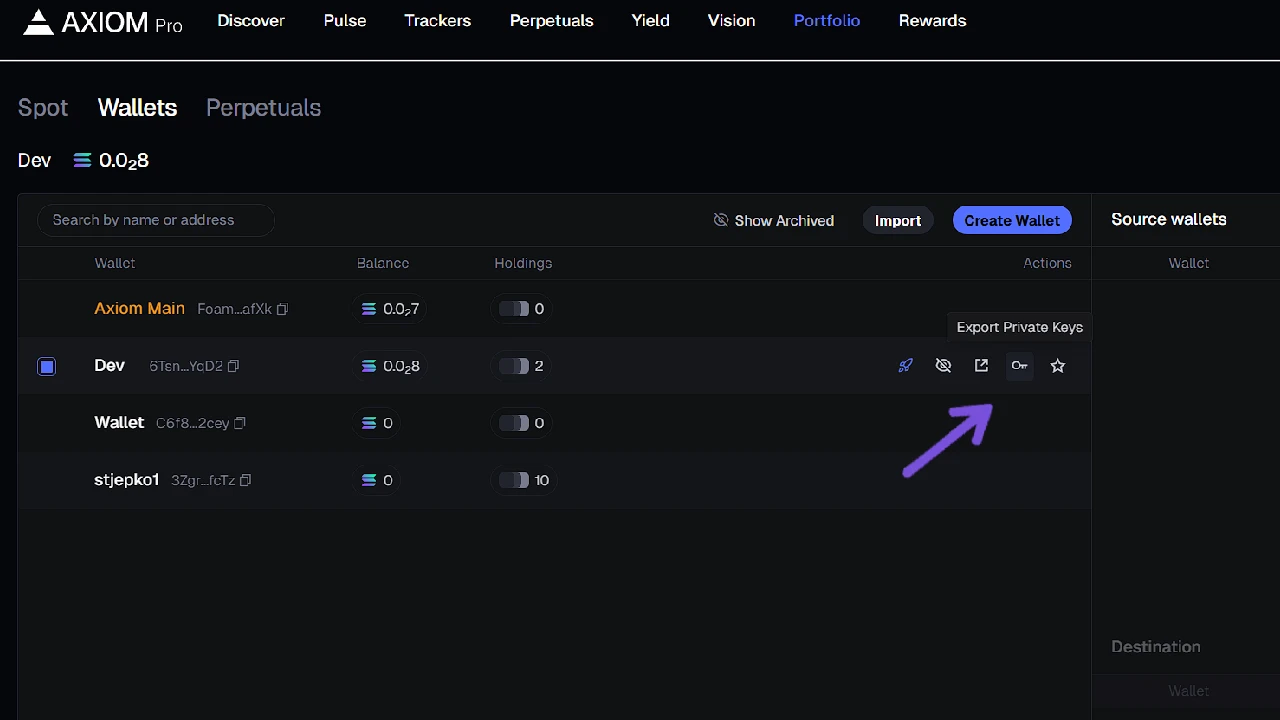This screenshot has width=1280, height=720.
Task: Uncheck the Dev wallet selection checkbox
Action: coord(46,366)
